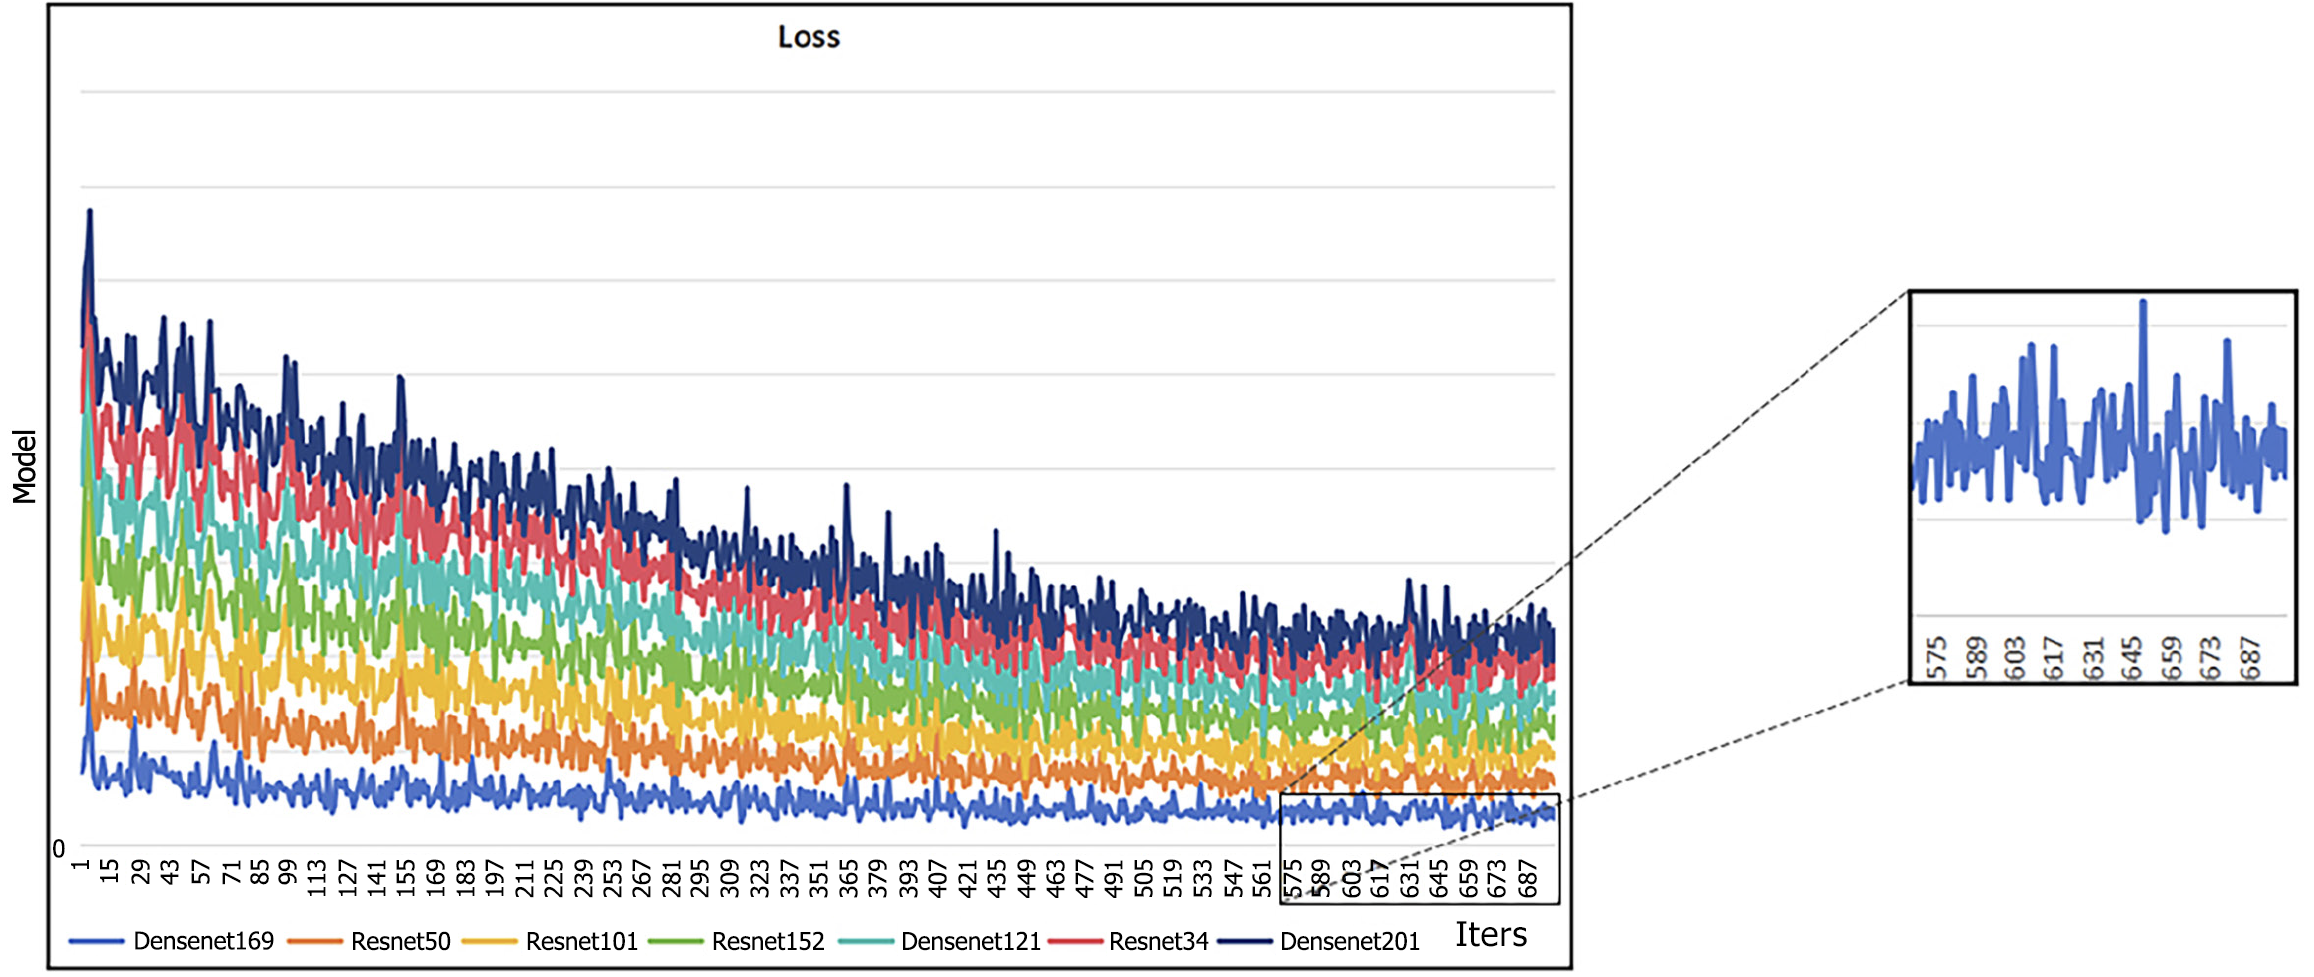Viewport: 2314px width, 977px height.
Task: Click the Densenet201 legend text
Action: click(1349, 941)
